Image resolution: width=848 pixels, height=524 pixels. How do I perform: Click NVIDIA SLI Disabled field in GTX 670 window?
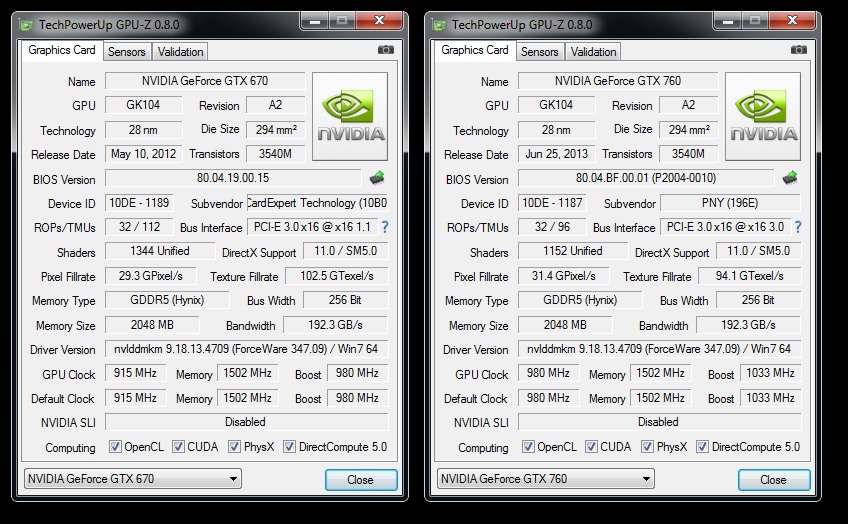point(247,422)
